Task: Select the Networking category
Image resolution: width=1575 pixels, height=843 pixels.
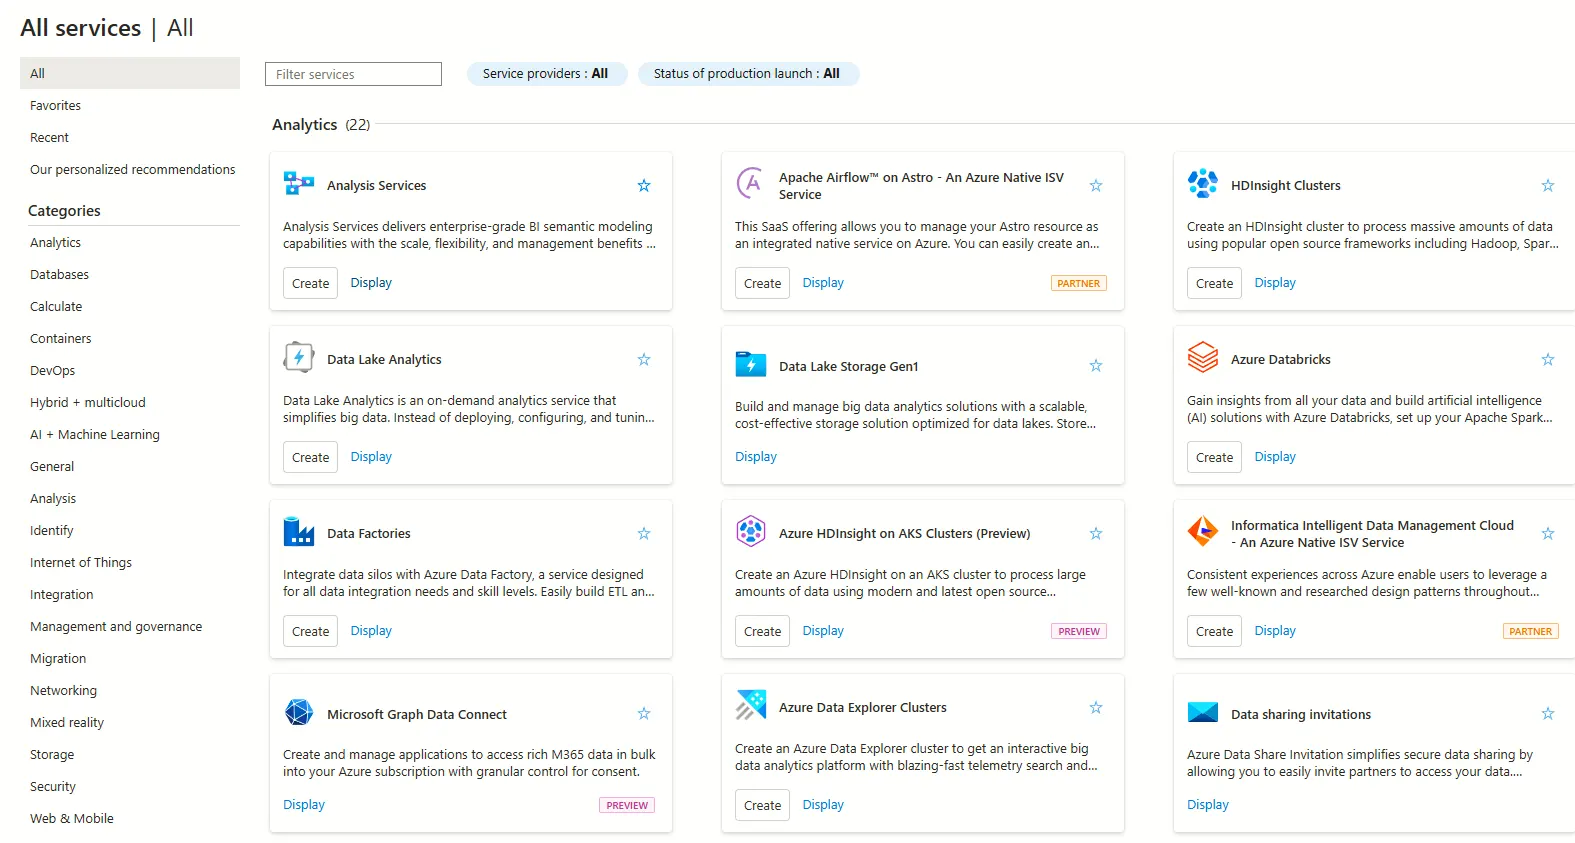Action: (64, 690)
